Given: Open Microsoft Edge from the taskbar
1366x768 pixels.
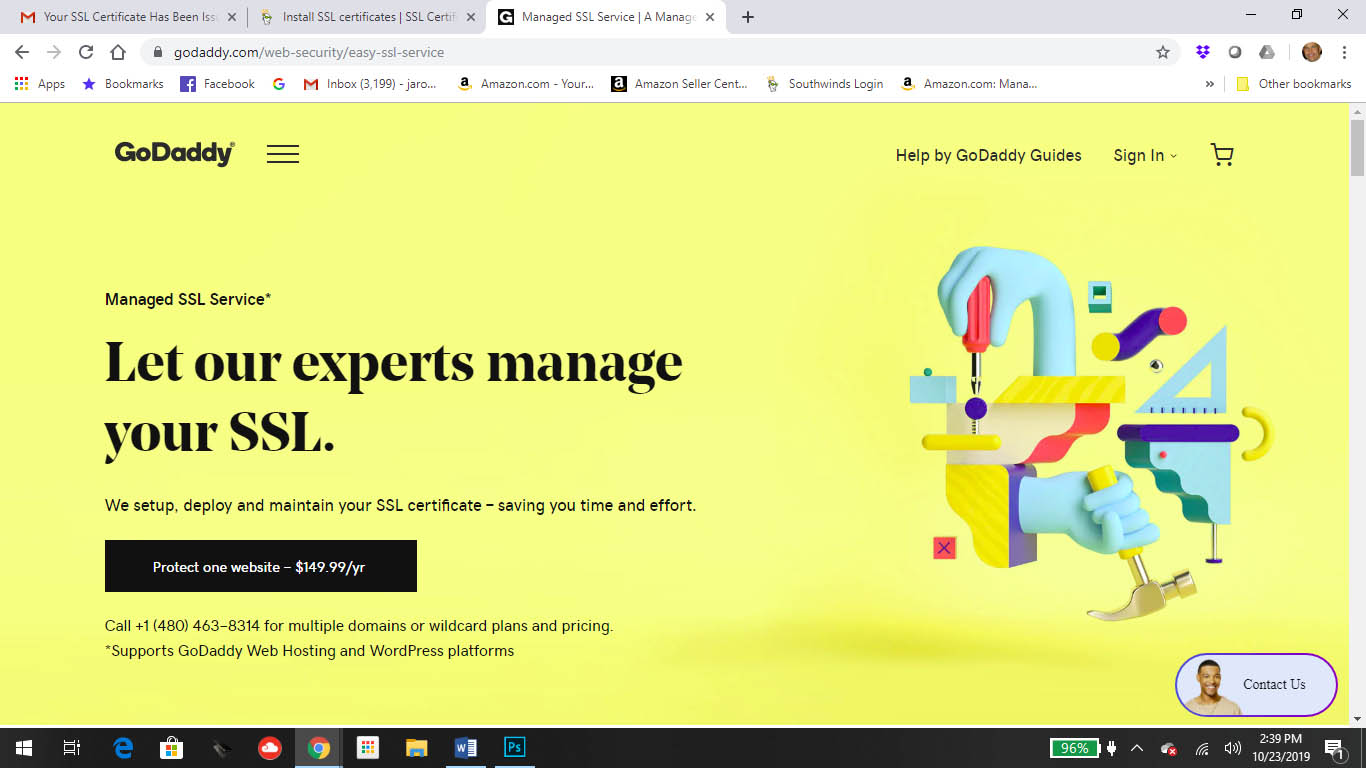Looking at the screenshot, I should point(123,747).
